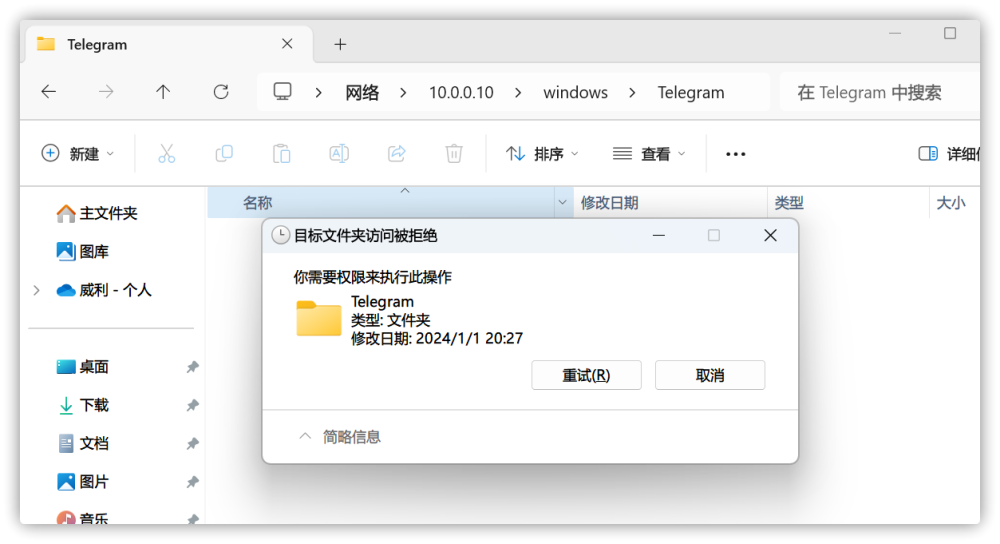Click the pin icon beside 桌面
This screenshot has height=544, width=1000.
[192, 367]
